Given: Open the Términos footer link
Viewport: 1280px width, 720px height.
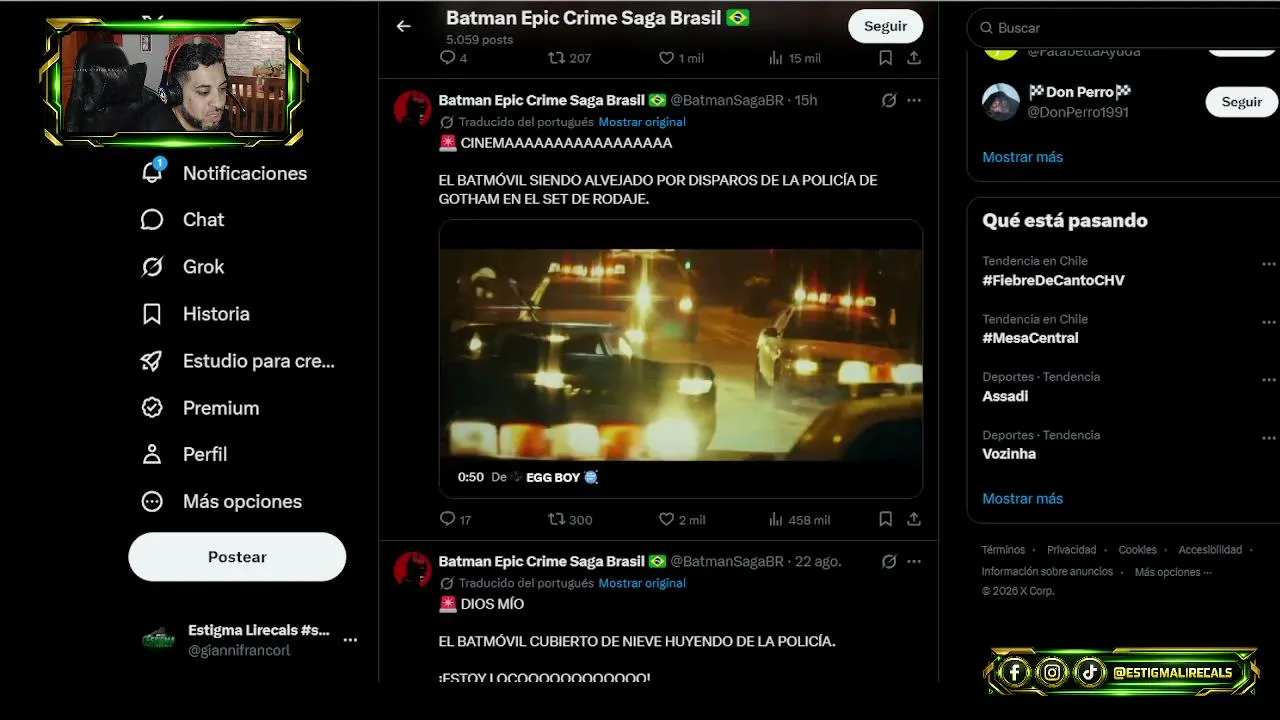Looking at the screenshot, I should tap(1003, 550).
